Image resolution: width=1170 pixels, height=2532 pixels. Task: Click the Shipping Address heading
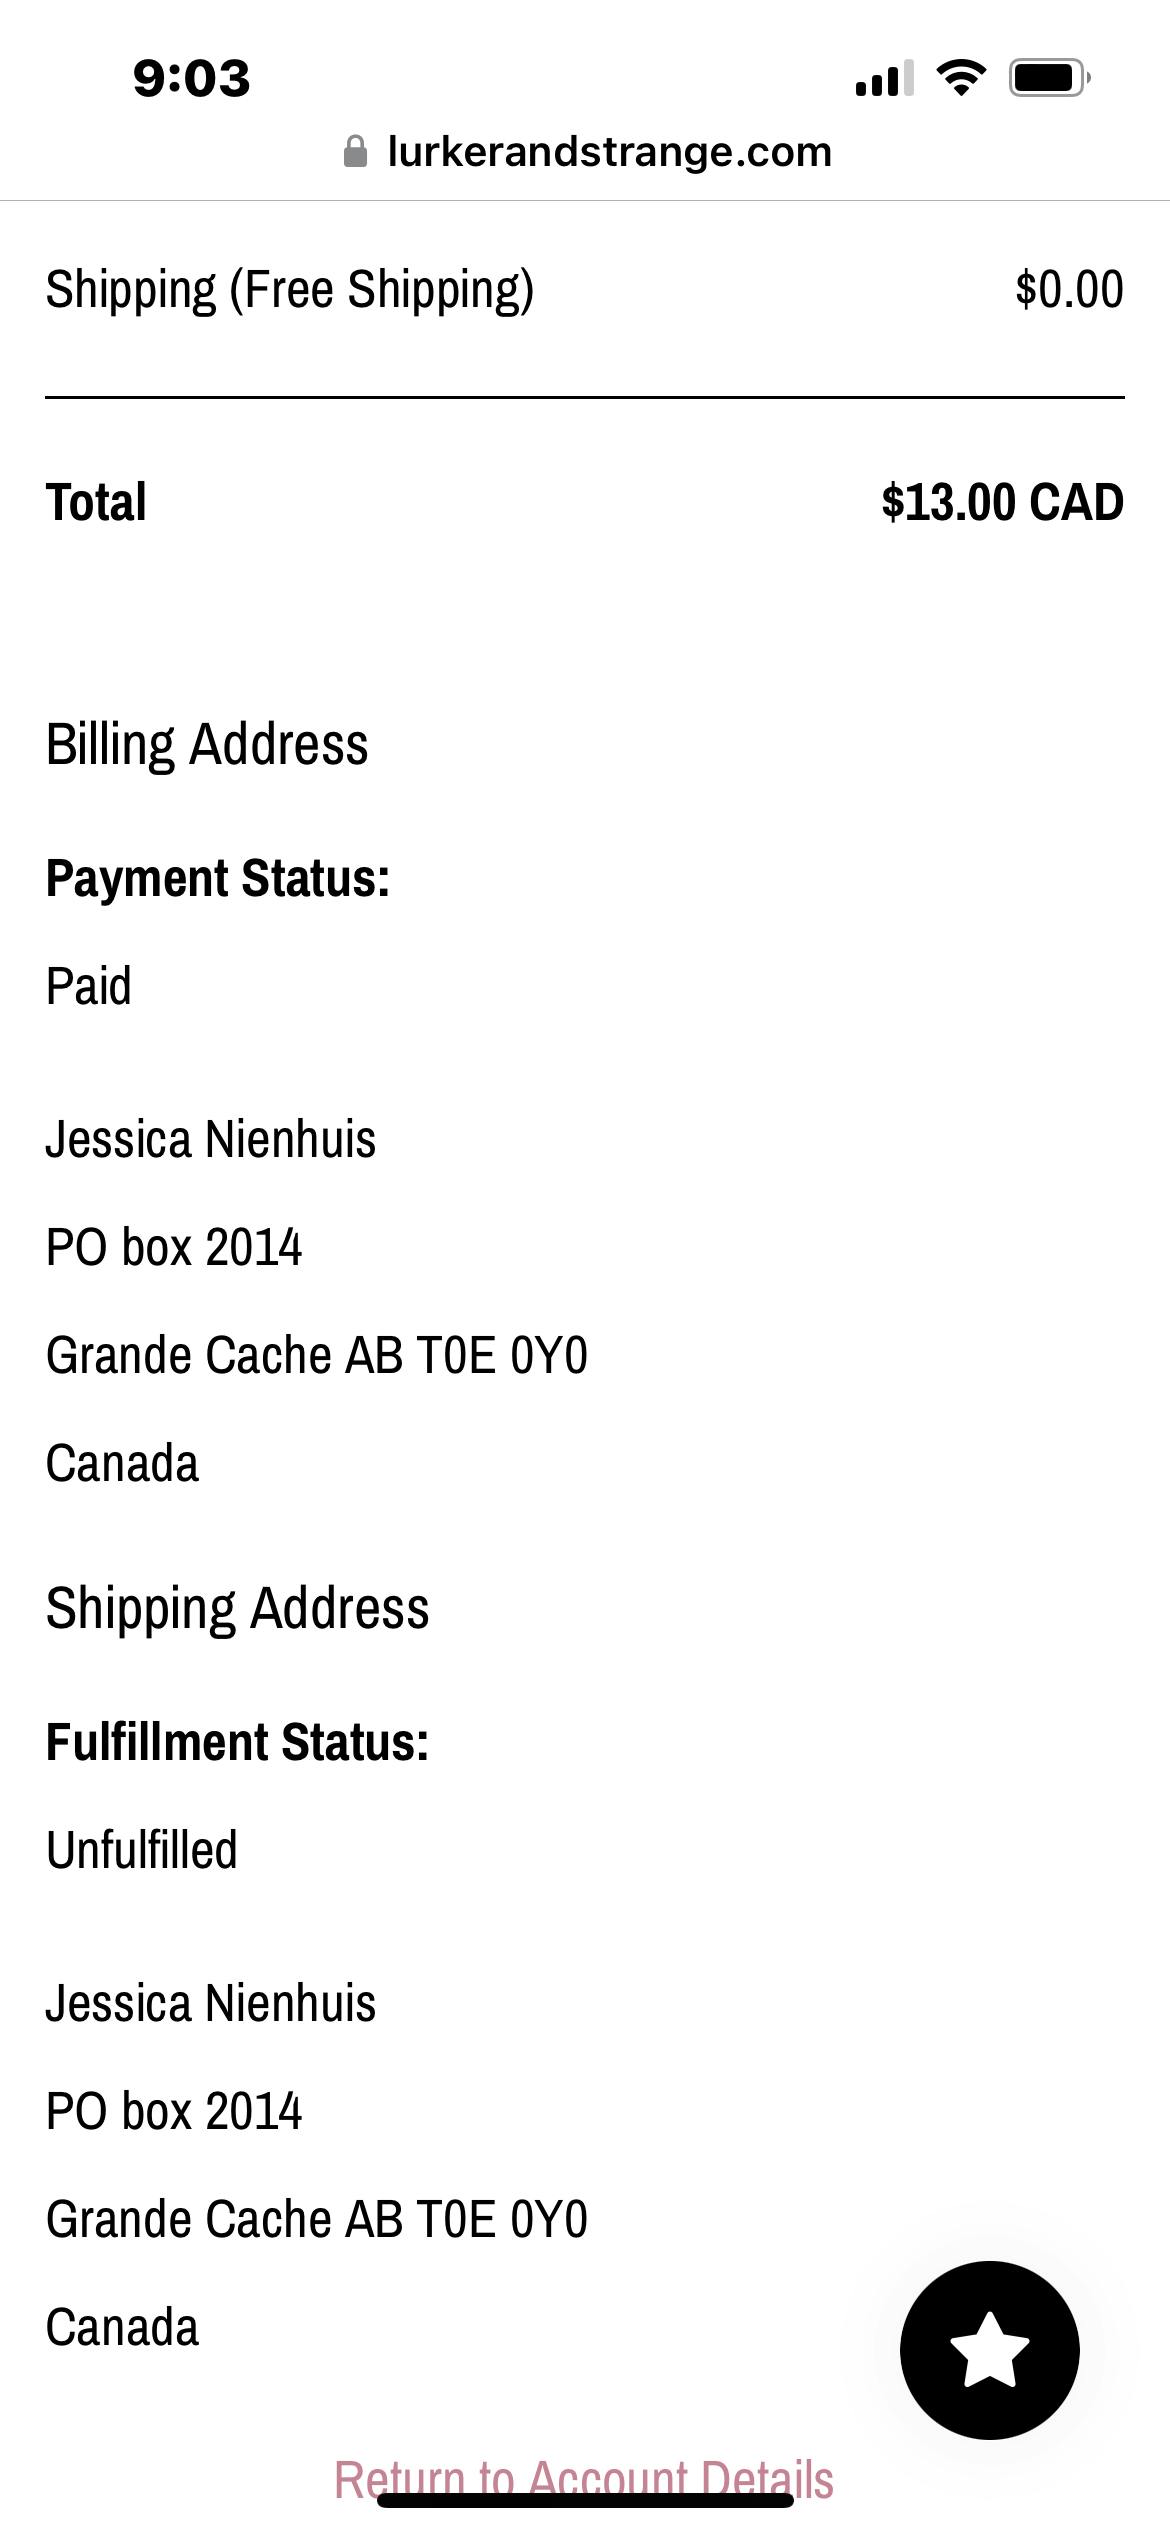[238, 1608]
